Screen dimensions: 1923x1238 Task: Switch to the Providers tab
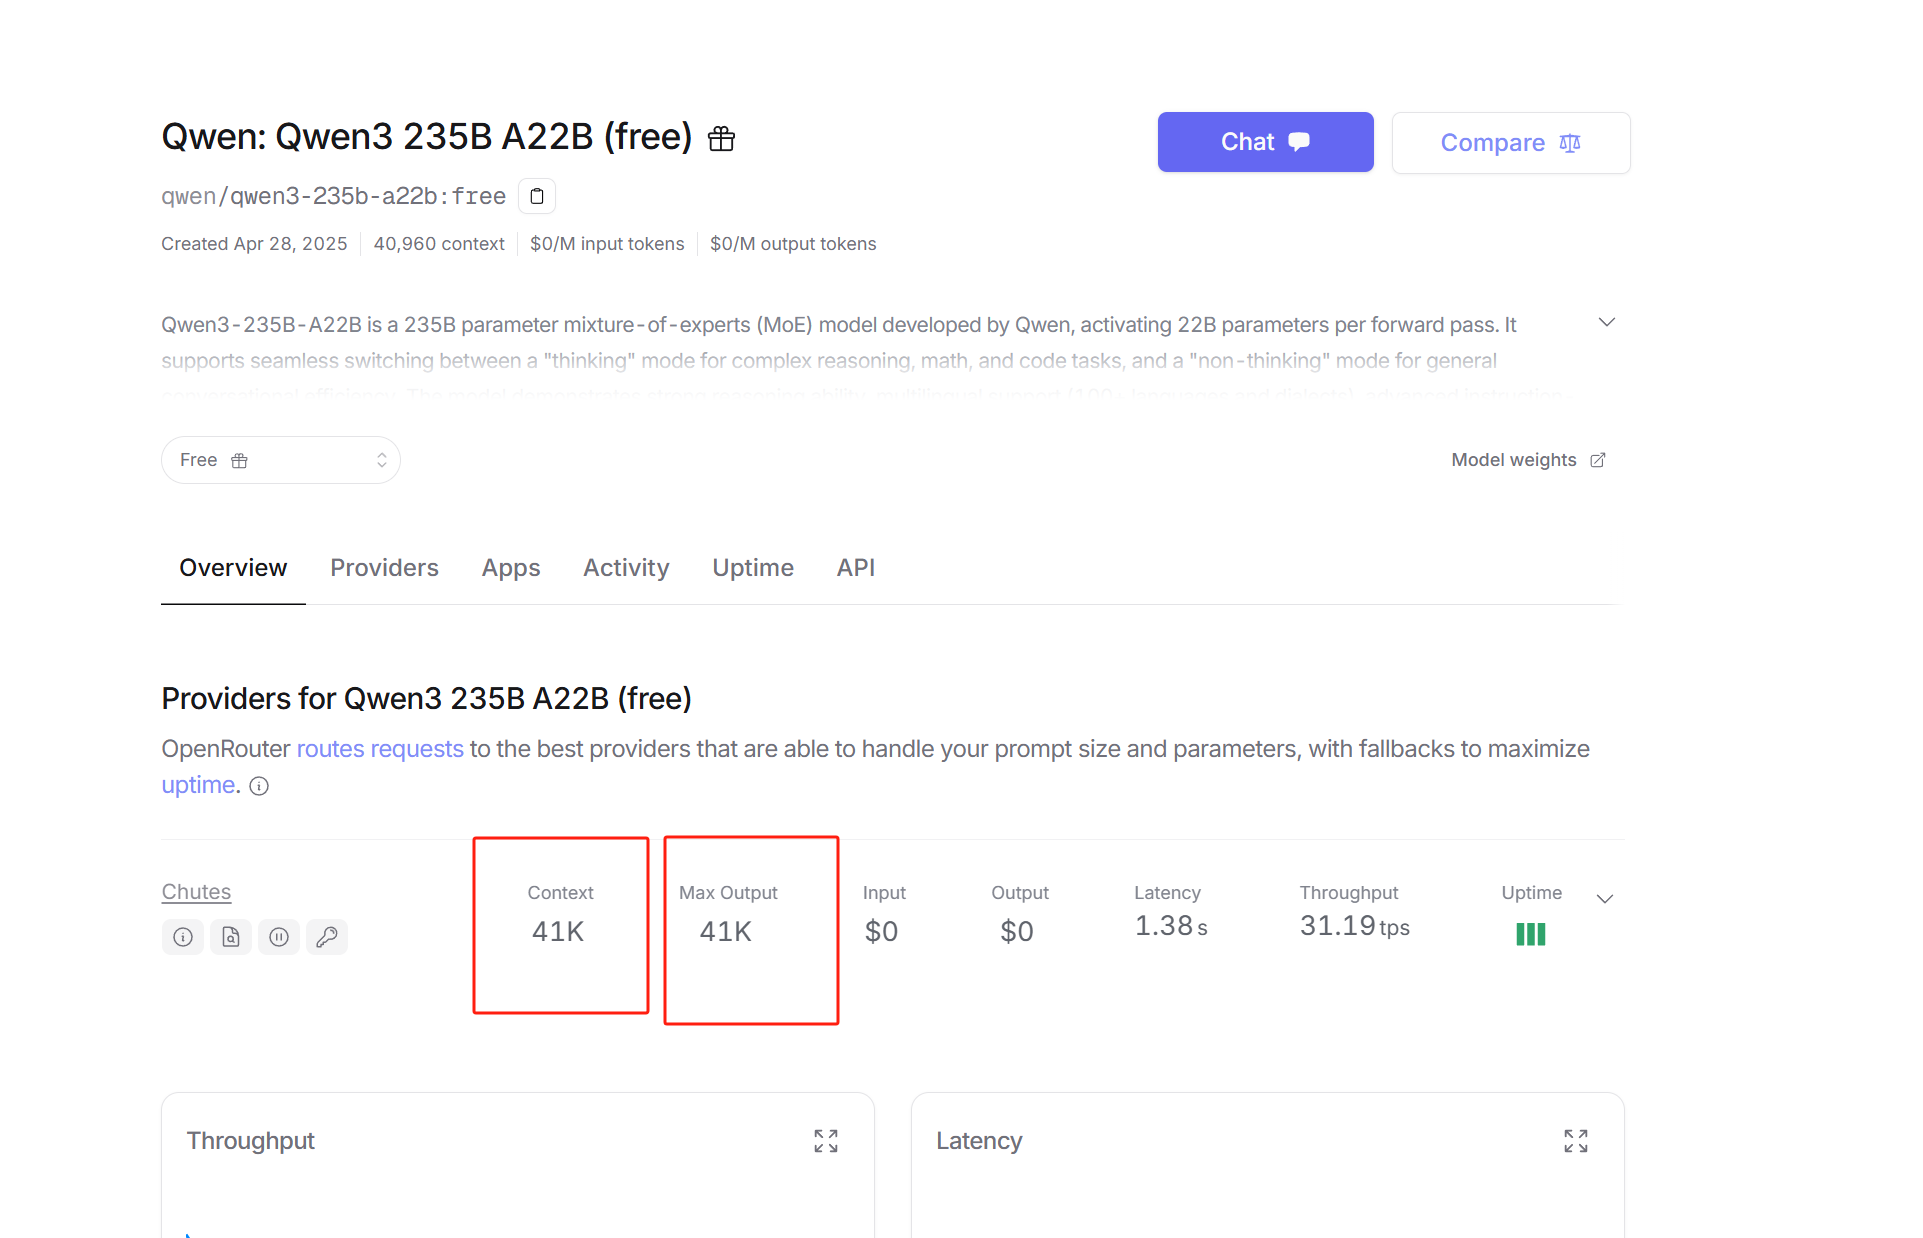pyautogui.click(x=384, y=568)
